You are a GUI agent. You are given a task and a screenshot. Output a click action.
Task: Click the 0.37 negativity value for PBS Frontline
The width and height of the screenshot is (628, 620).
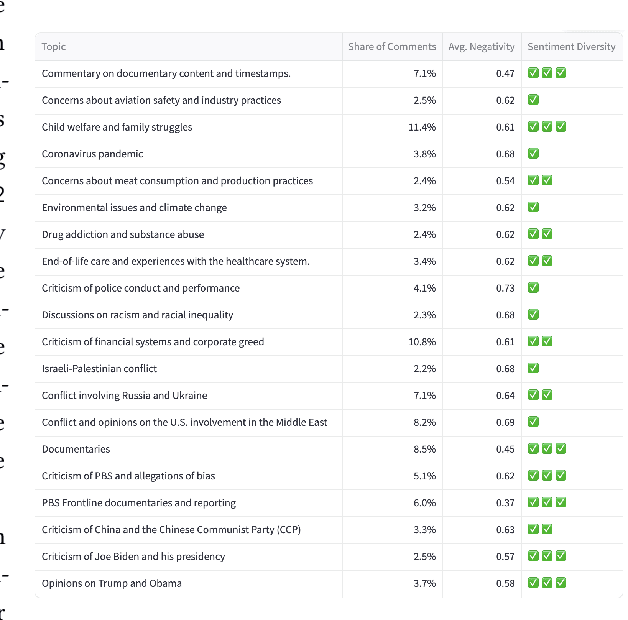[505, 503]
